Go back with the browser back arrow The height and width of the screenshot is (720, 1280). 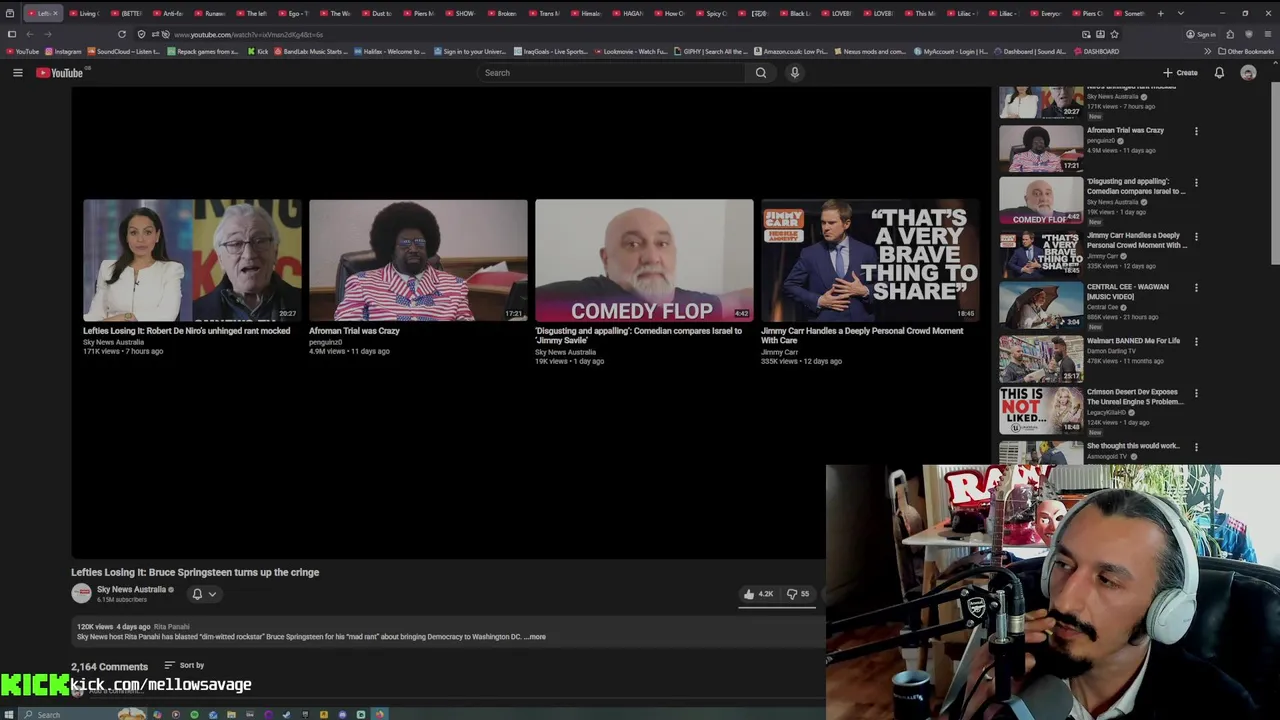point(30,34)
